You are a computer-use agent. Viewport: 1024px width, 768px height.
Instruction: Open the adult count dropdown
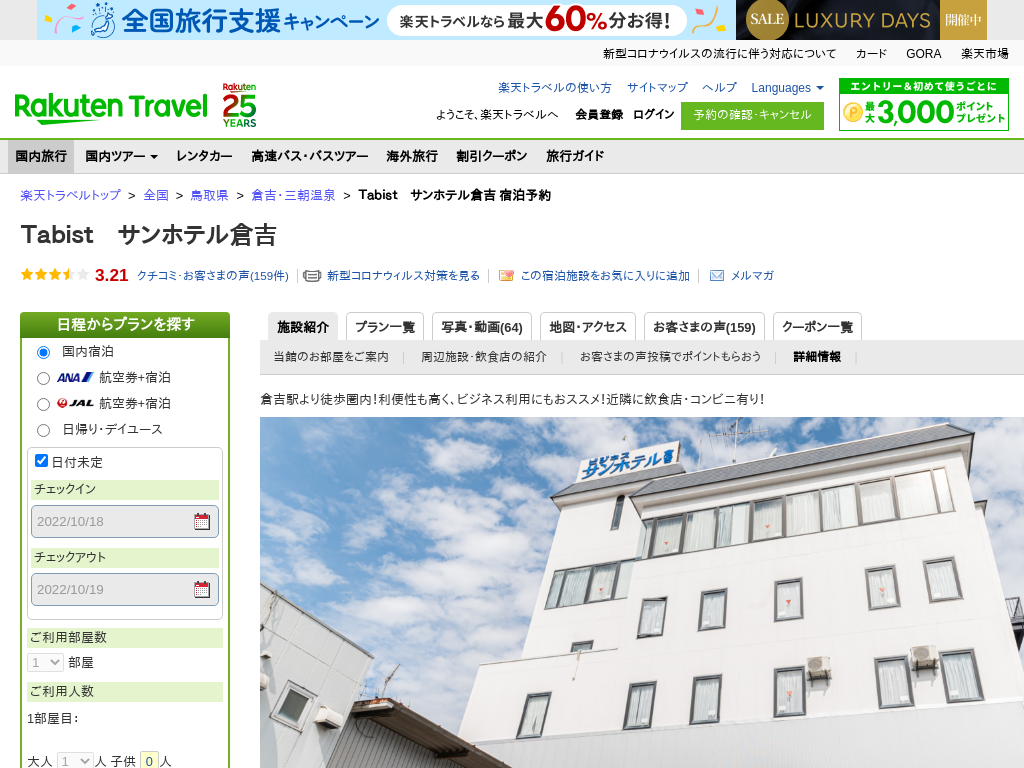[x=75, y=761]
